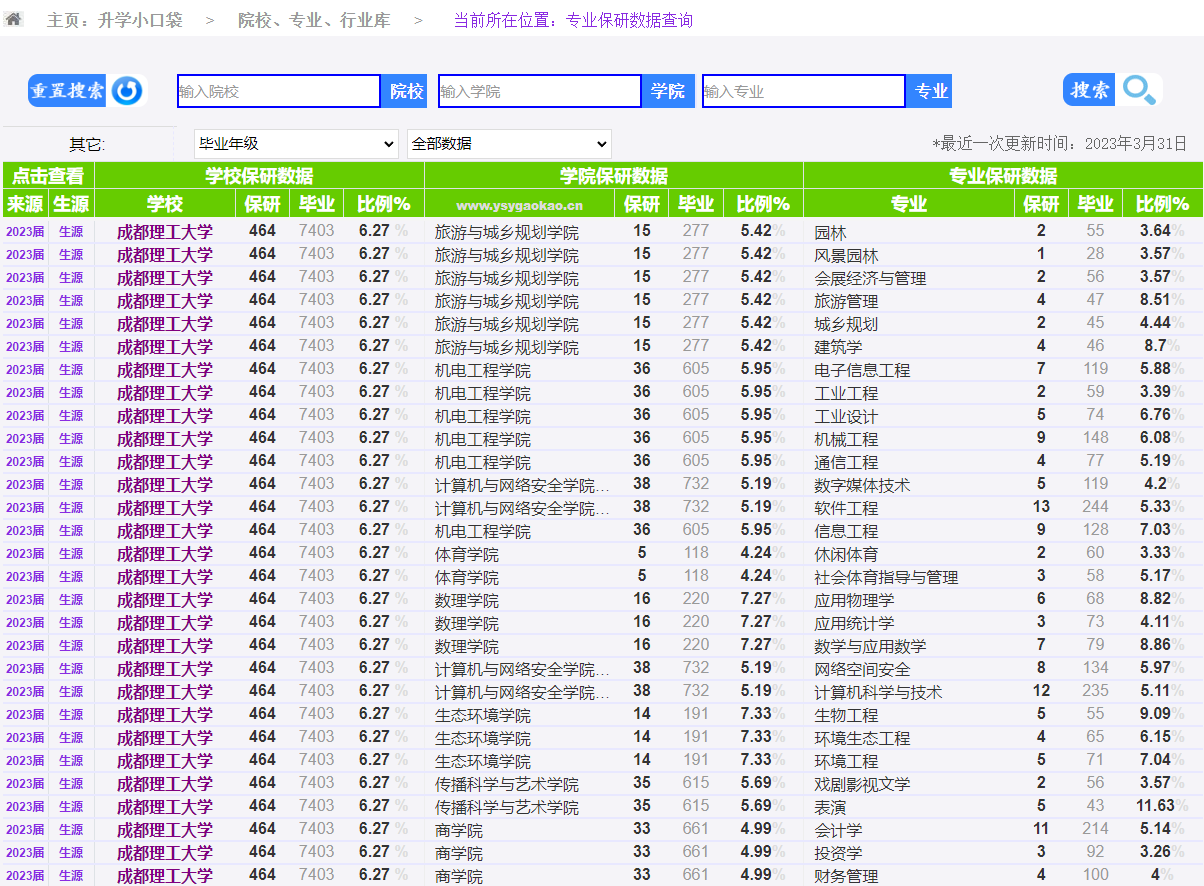Click the blue 专业 button

pos(931,91)
